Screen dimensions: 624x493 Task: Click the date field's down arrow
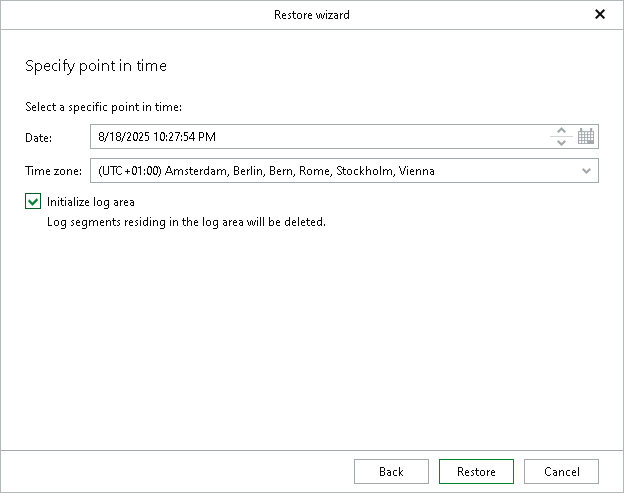click(561, 143)
